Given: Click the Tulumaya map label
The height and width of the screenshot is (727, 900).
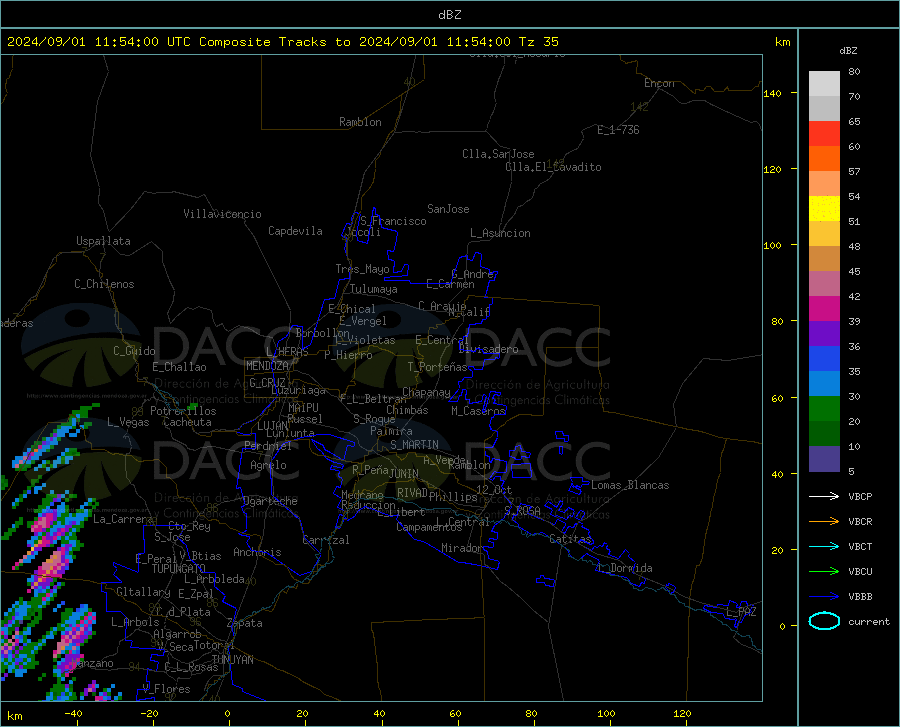Looking at the screenshot, I should click(374, 289).
